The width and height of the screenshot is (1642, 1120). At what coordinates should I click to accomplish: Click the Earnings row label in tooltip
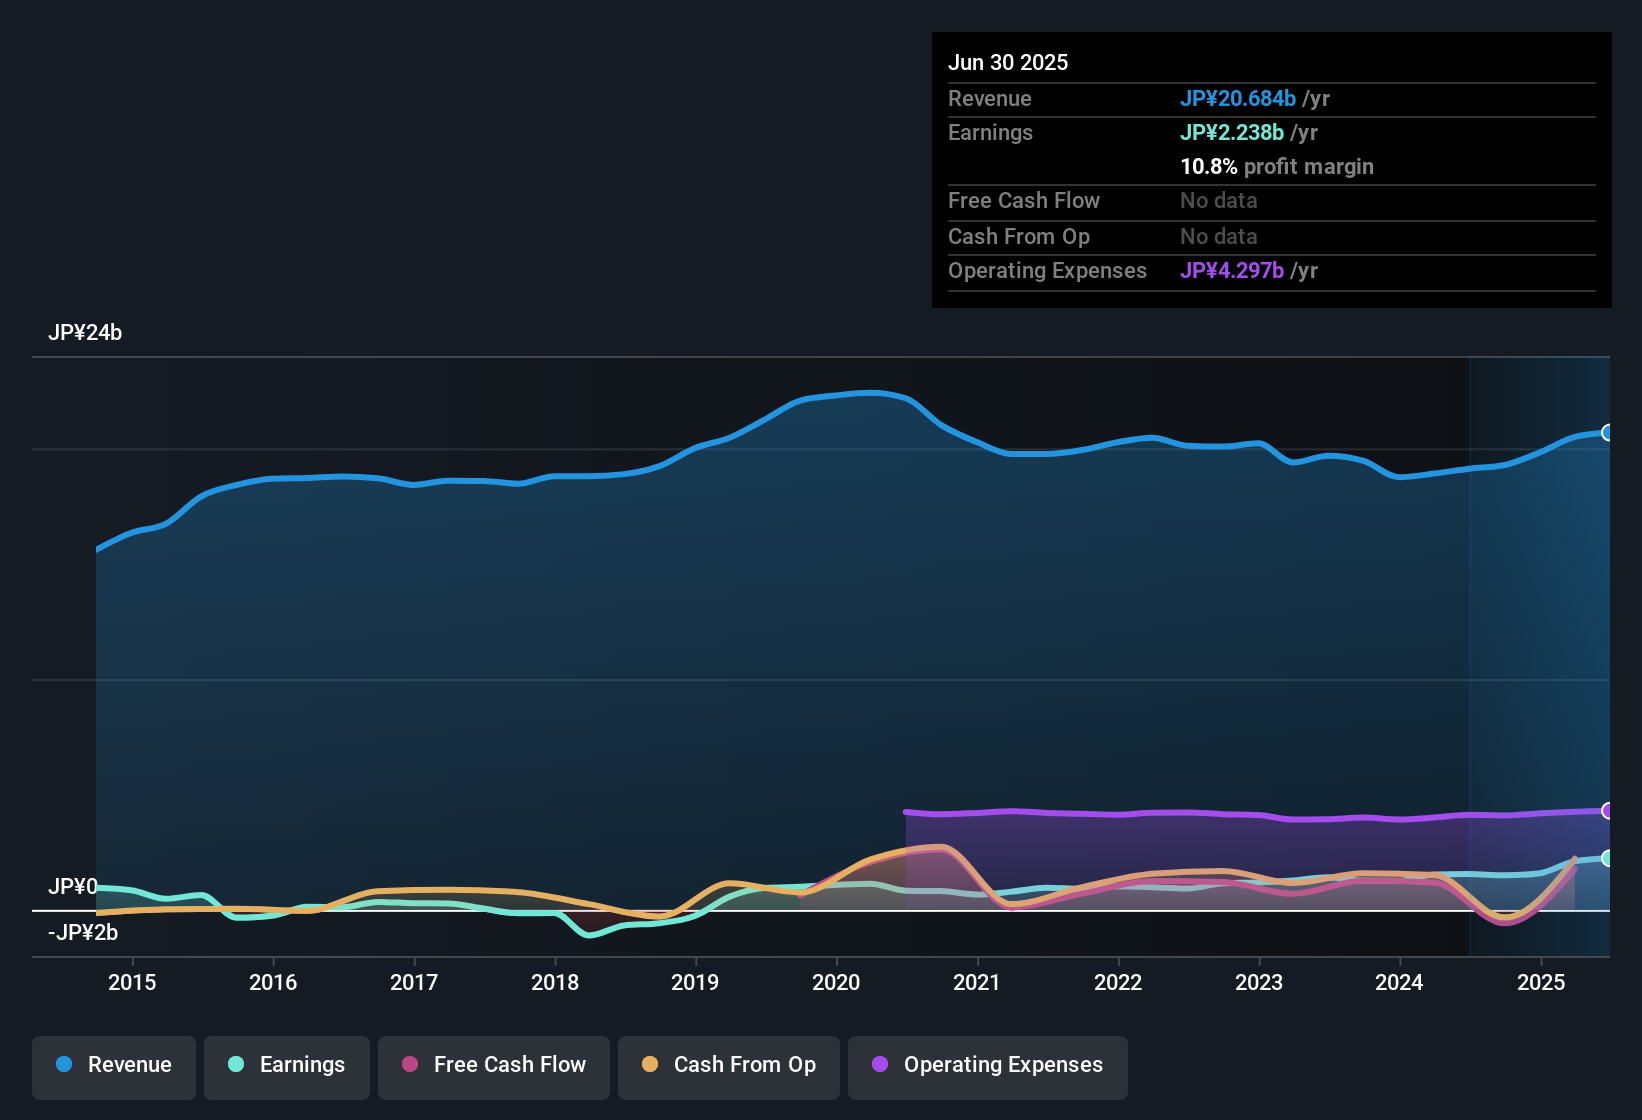tap(990, 132)
